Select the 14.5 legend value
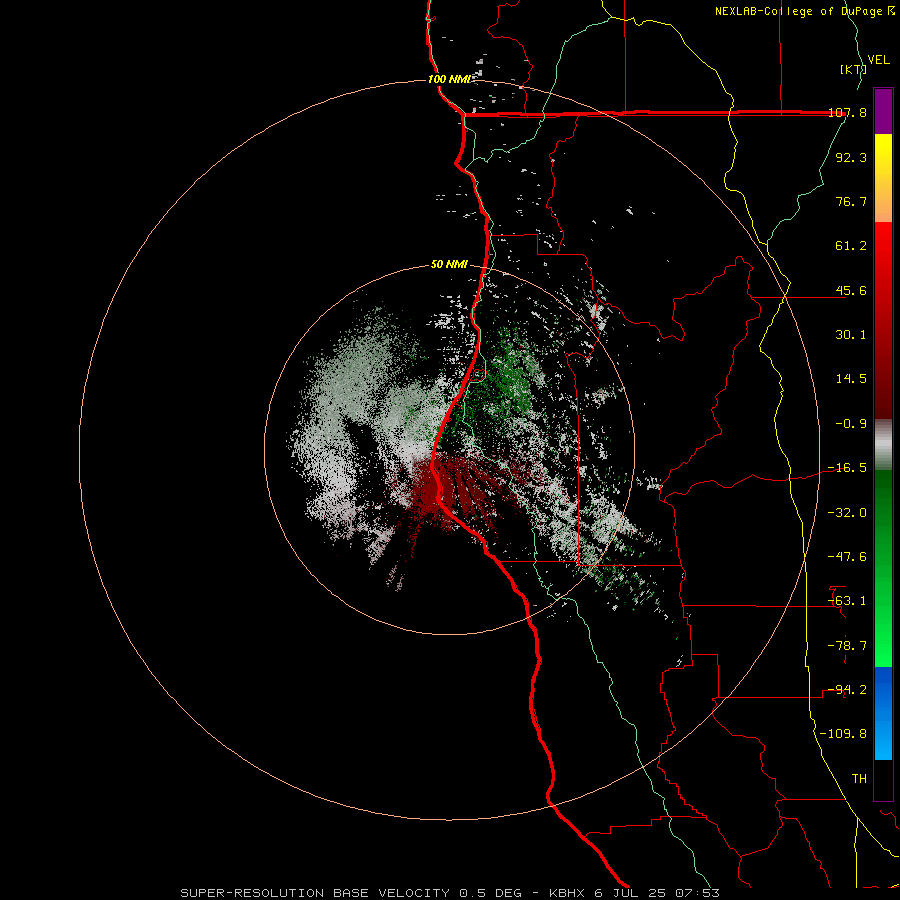The width and height of the screenshot is (900, 900). coord(851,379)
